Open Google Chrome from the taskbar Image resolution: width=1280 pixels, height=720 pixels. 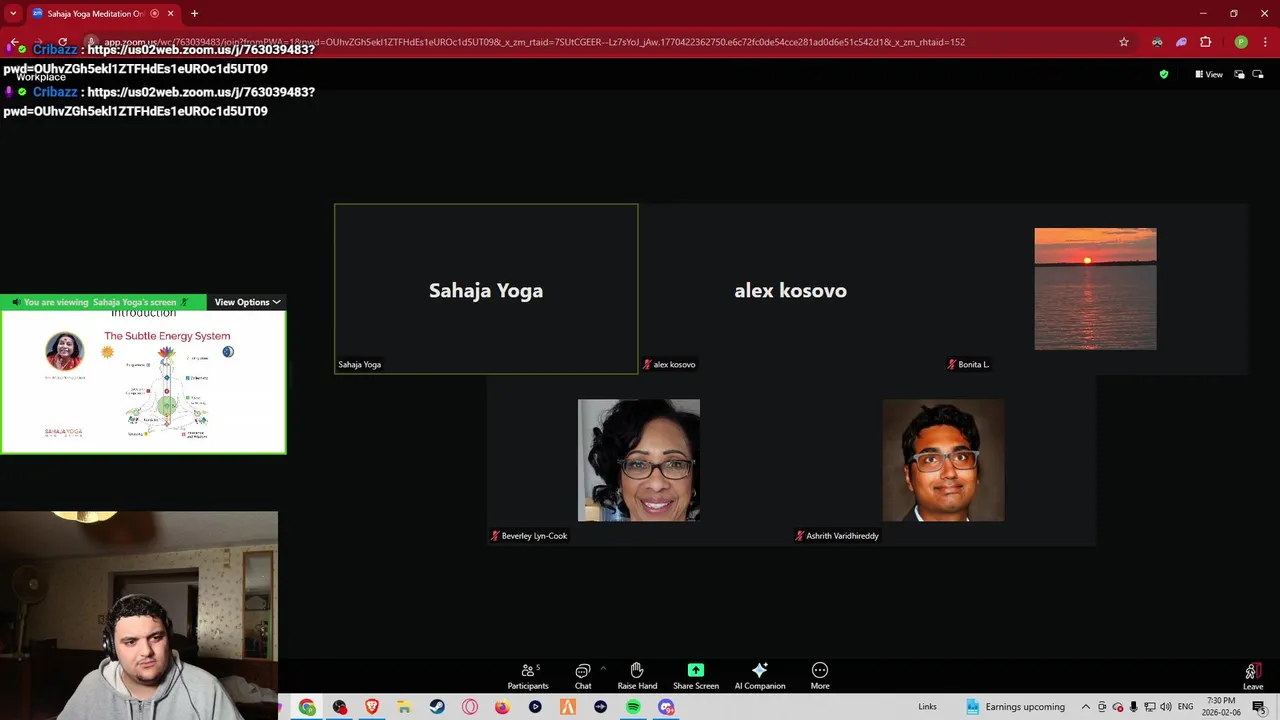click(x=307, y=707)
